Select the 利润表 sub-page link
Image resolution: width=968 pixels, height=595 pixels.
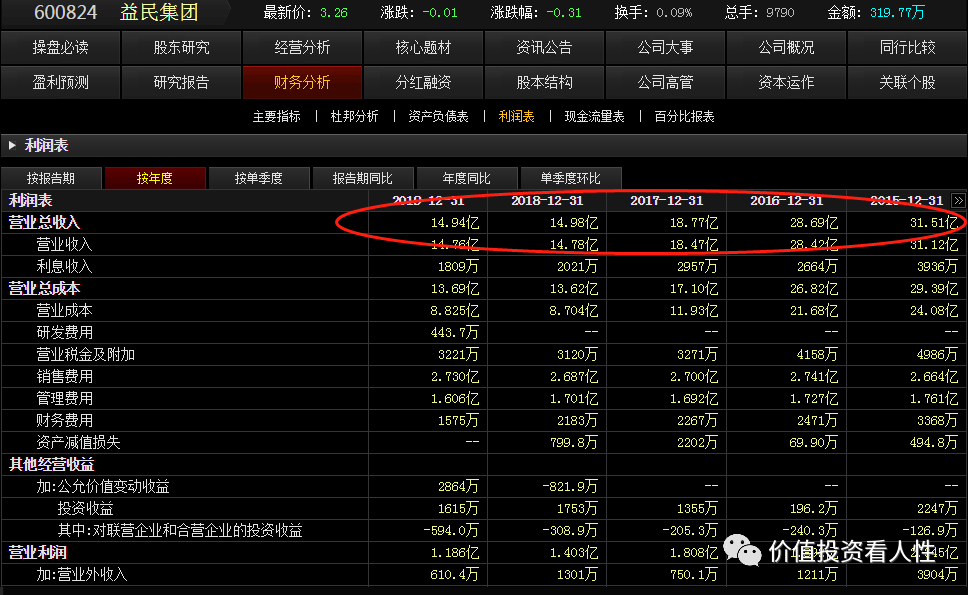516,117
